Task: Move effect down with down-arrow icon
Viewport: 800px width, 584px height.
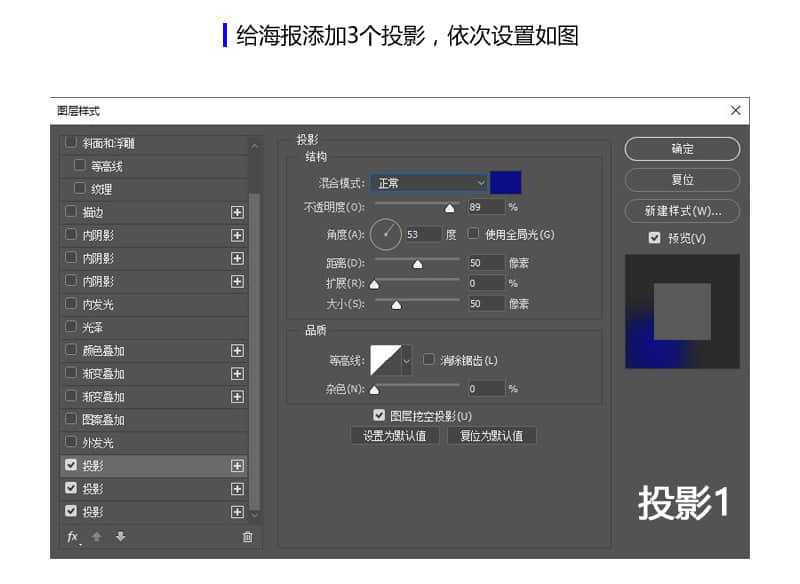Action: click(120, 537)
